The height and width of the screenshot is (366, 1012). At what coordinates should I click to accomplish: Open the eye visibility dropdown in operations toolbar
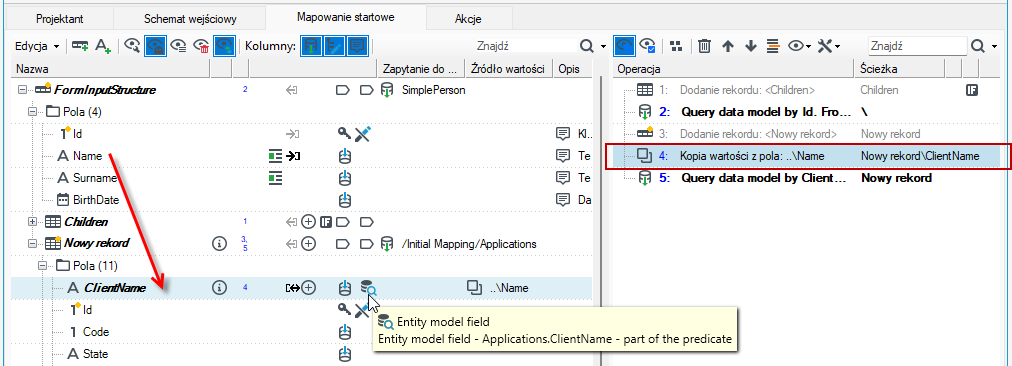click(799, 46)
